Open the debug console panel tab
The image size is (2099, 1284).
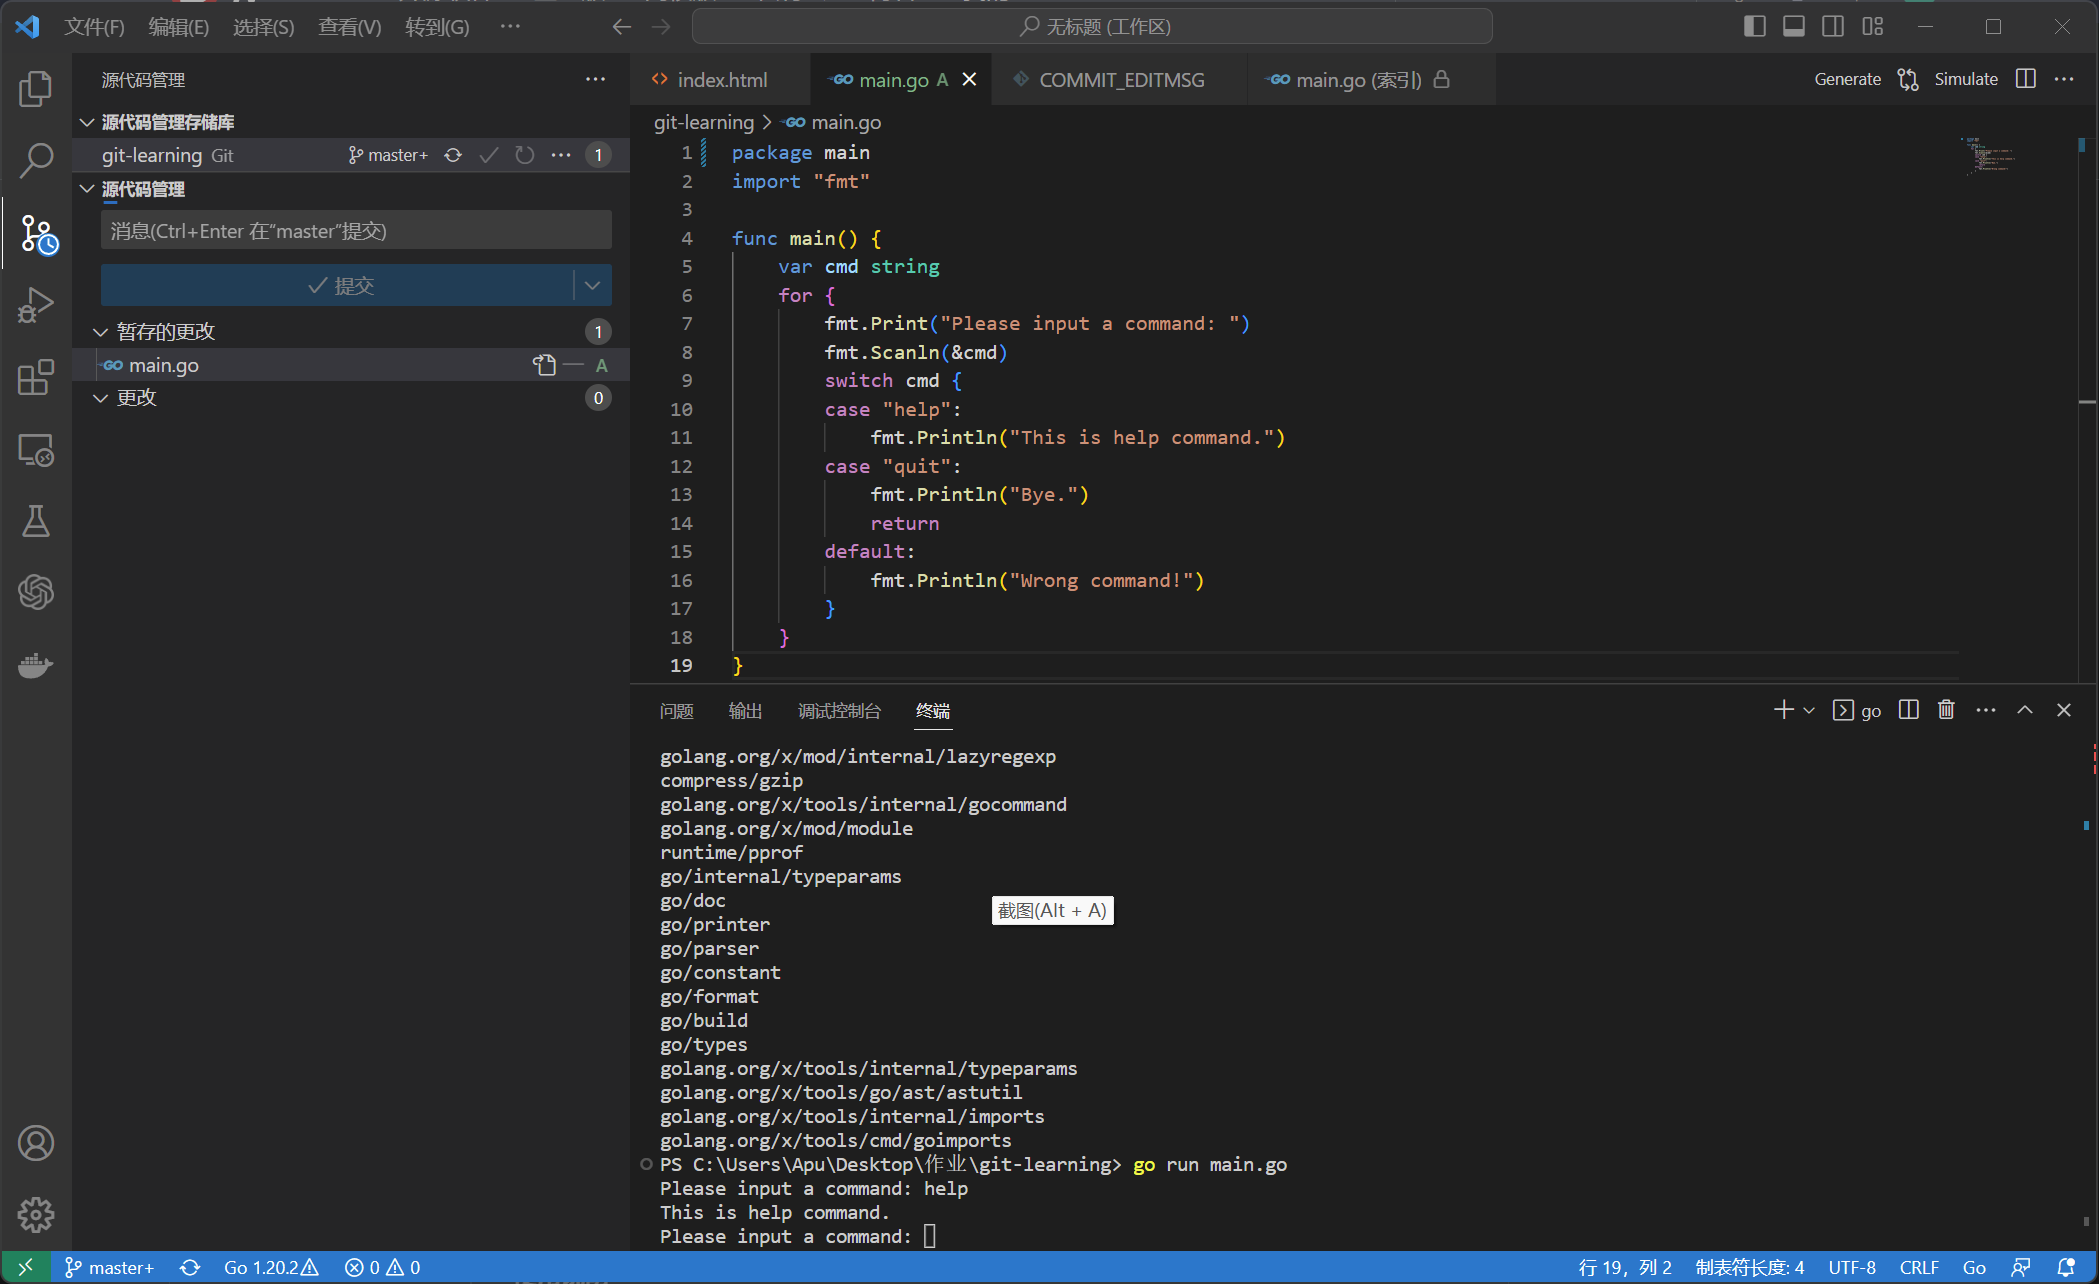click(838, 711)
